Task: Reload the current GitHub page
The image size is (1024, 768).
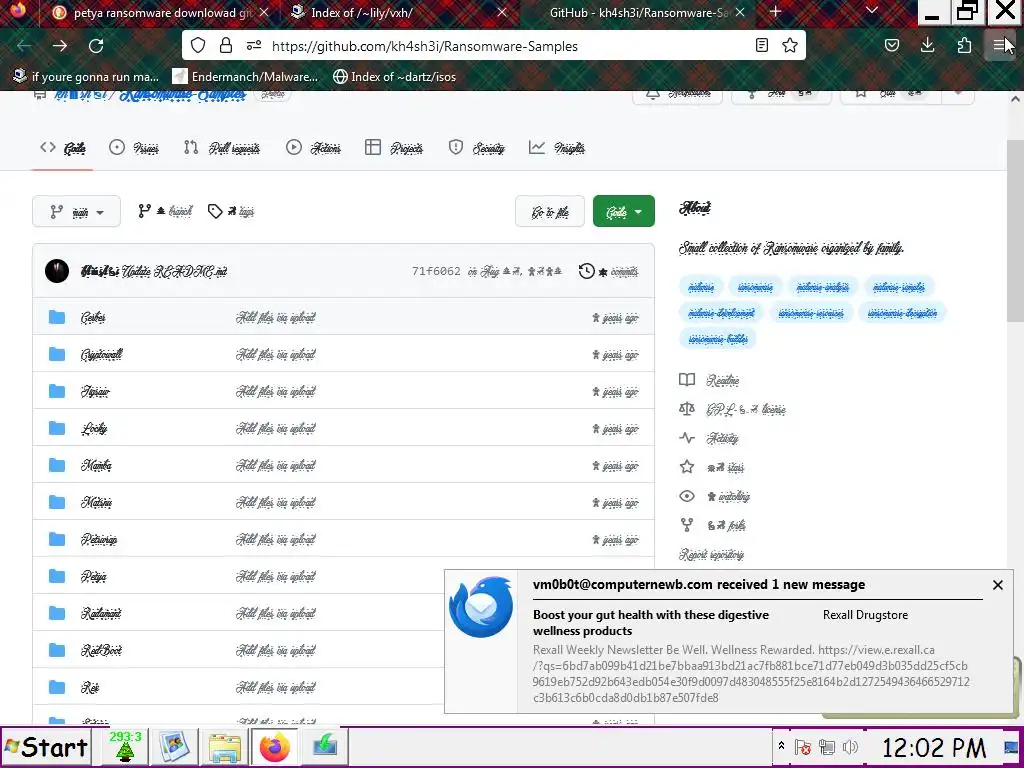Action: (x=96, y=46)
